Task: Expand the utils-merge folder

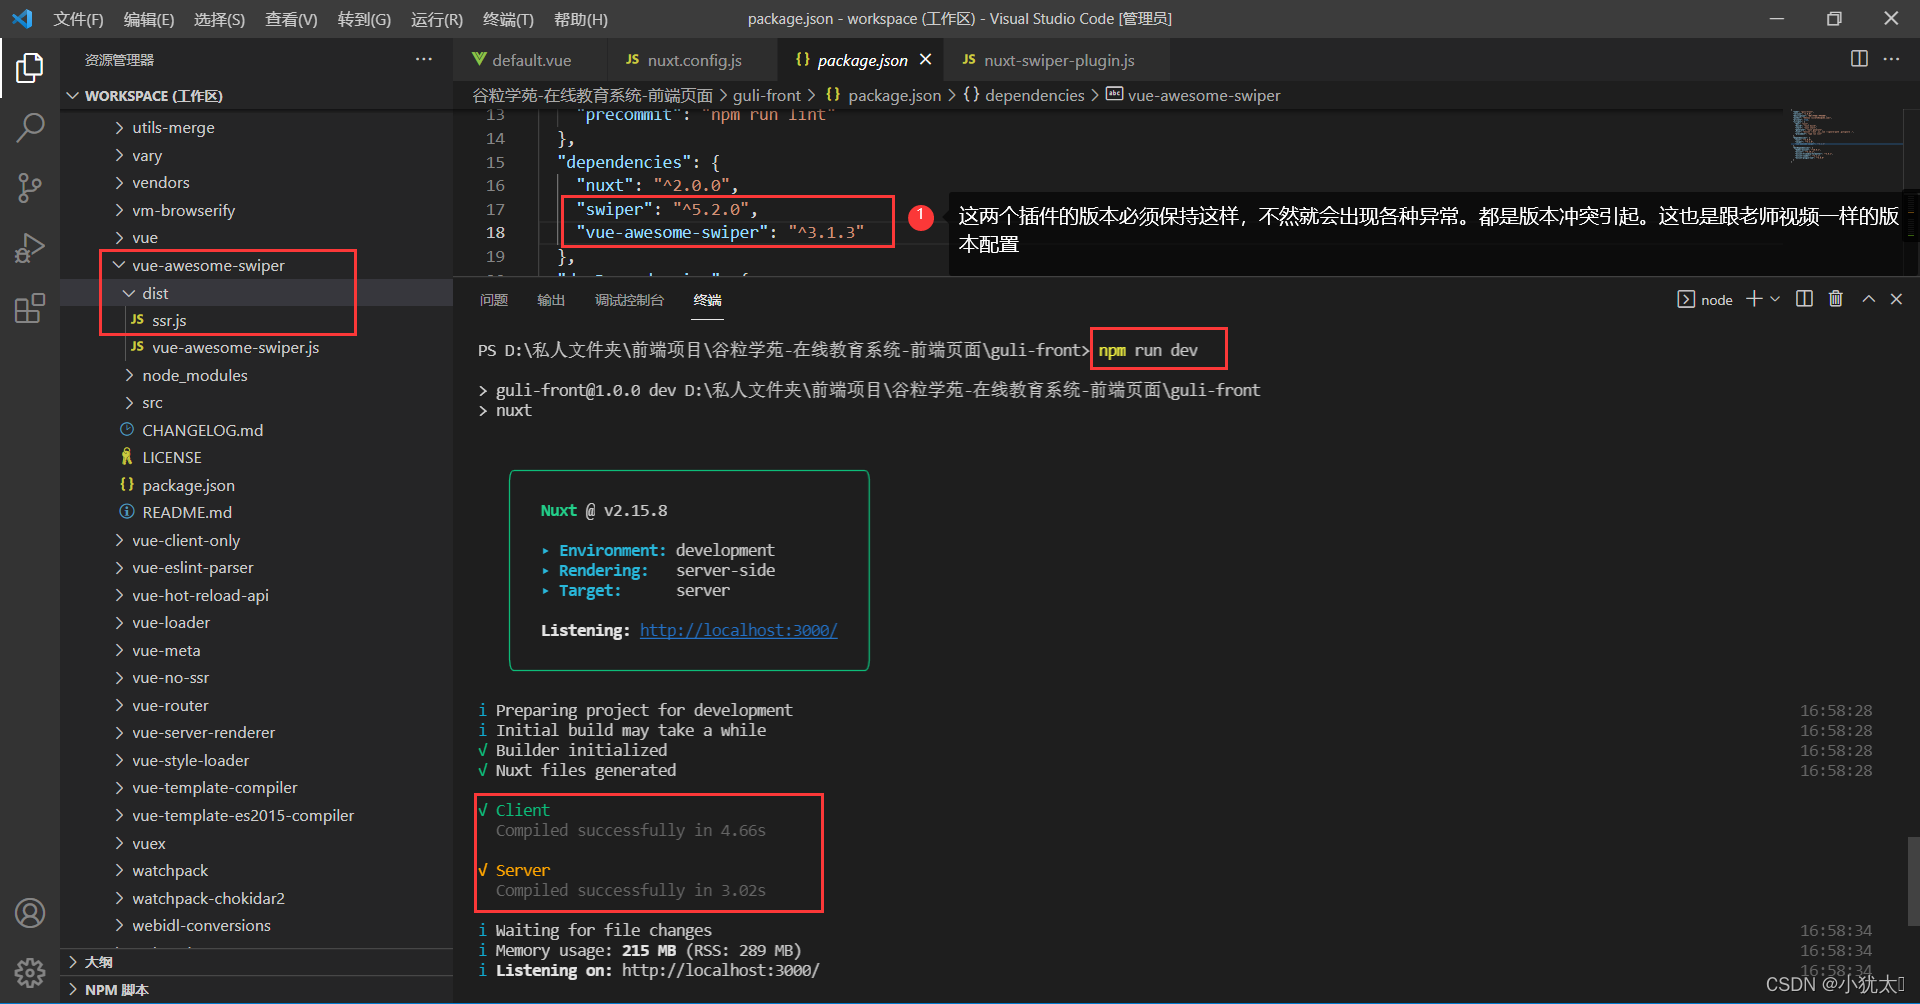Action: point(256,128)
